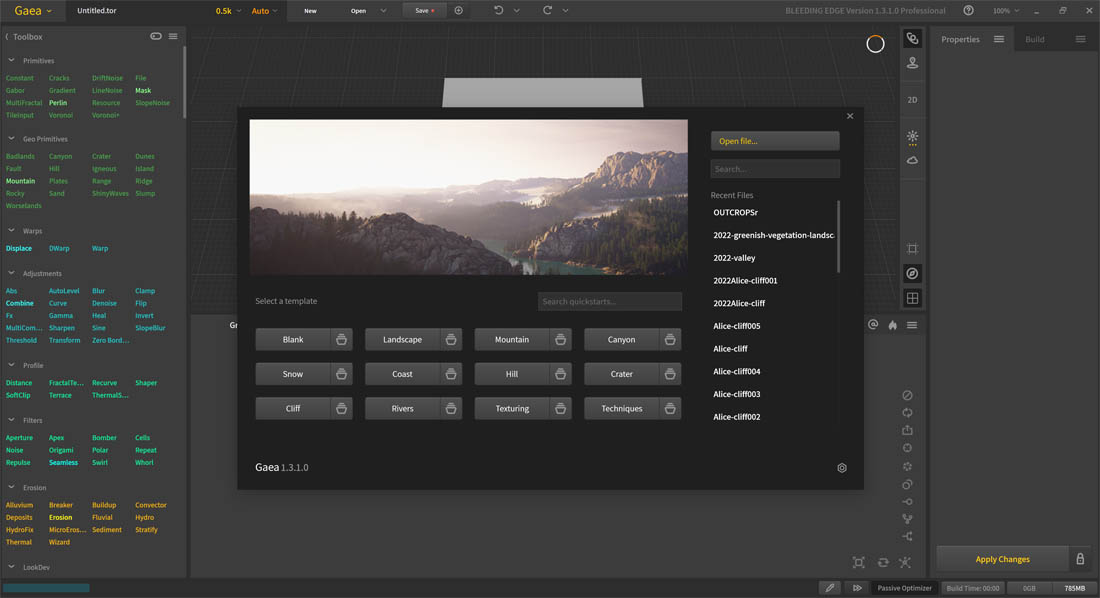Select the Combine node in Toolbox
This screenshot has height=598, width=1100.
click(20, 303)
